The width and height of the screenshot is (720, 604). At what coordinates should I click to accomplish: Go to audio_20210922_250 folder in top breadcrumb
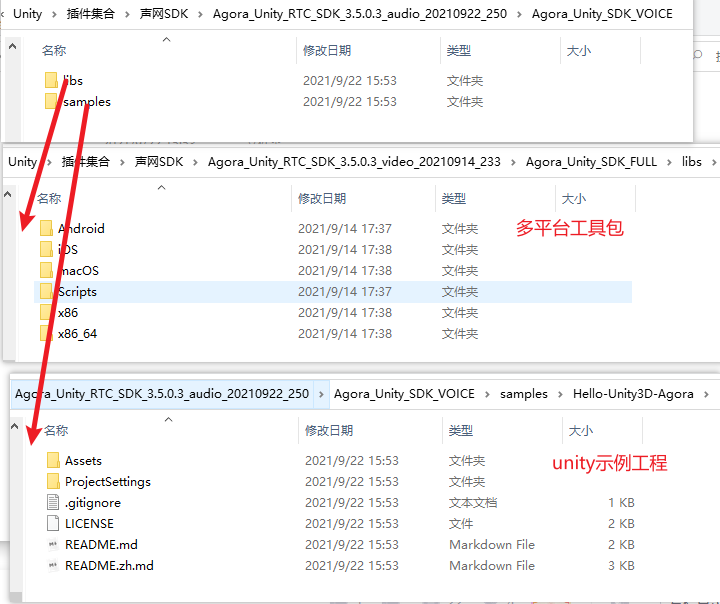360,14
